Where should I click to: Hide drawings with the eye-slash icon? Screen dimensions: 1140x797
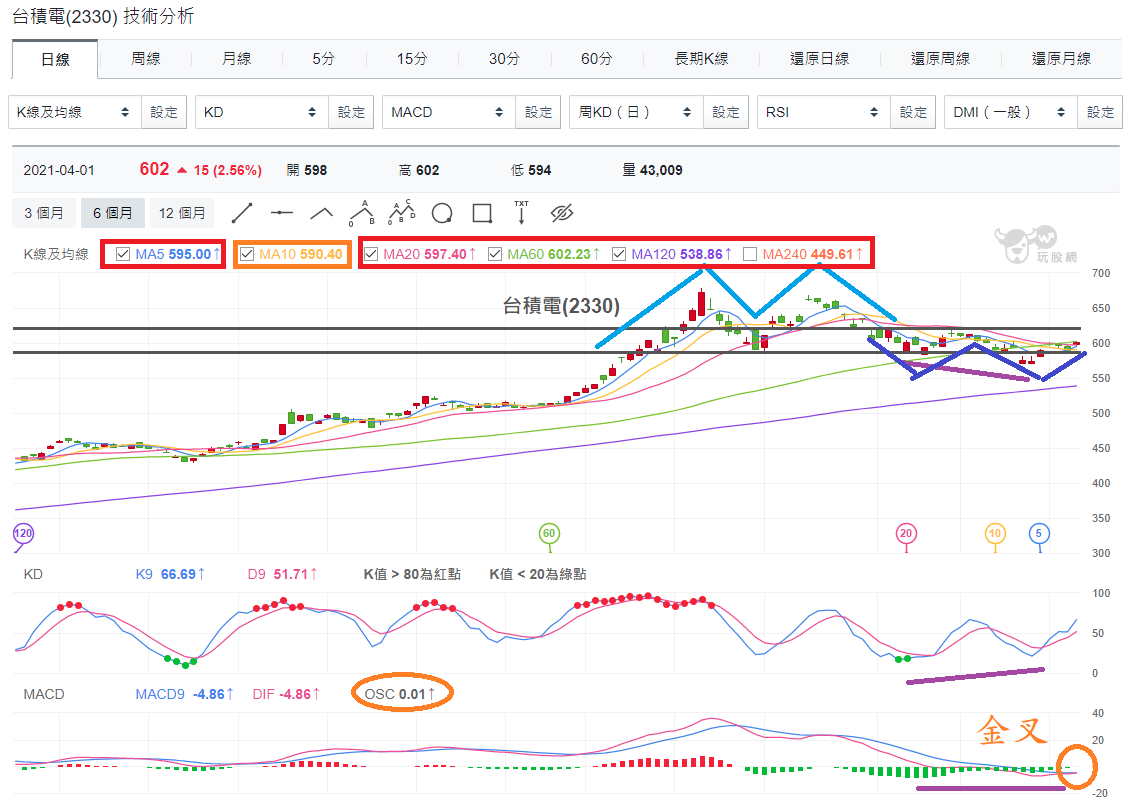pyautogui.click(x=562, y=213)
